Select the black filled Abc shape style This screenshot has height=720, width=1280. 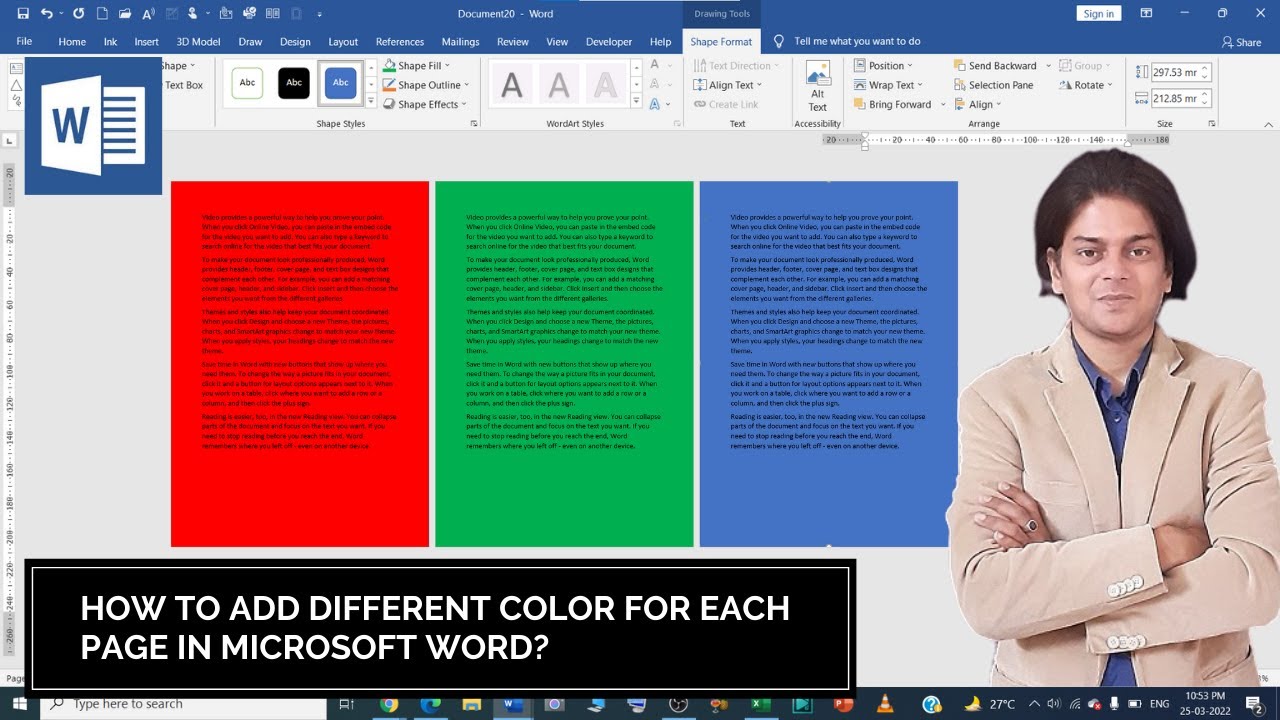pos(294,82)
